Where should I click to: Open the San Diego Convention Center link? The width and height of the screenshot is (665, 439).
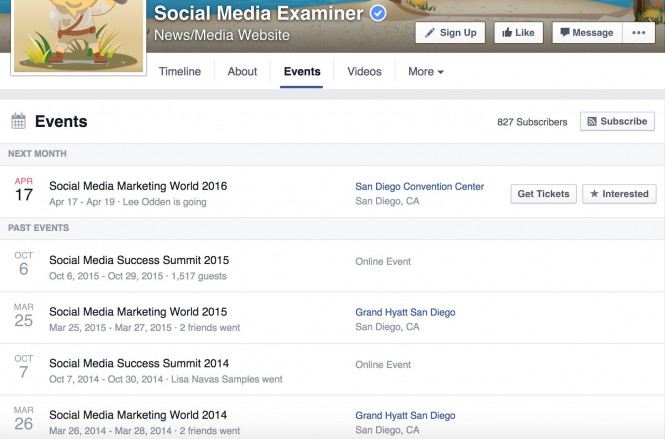419,187
